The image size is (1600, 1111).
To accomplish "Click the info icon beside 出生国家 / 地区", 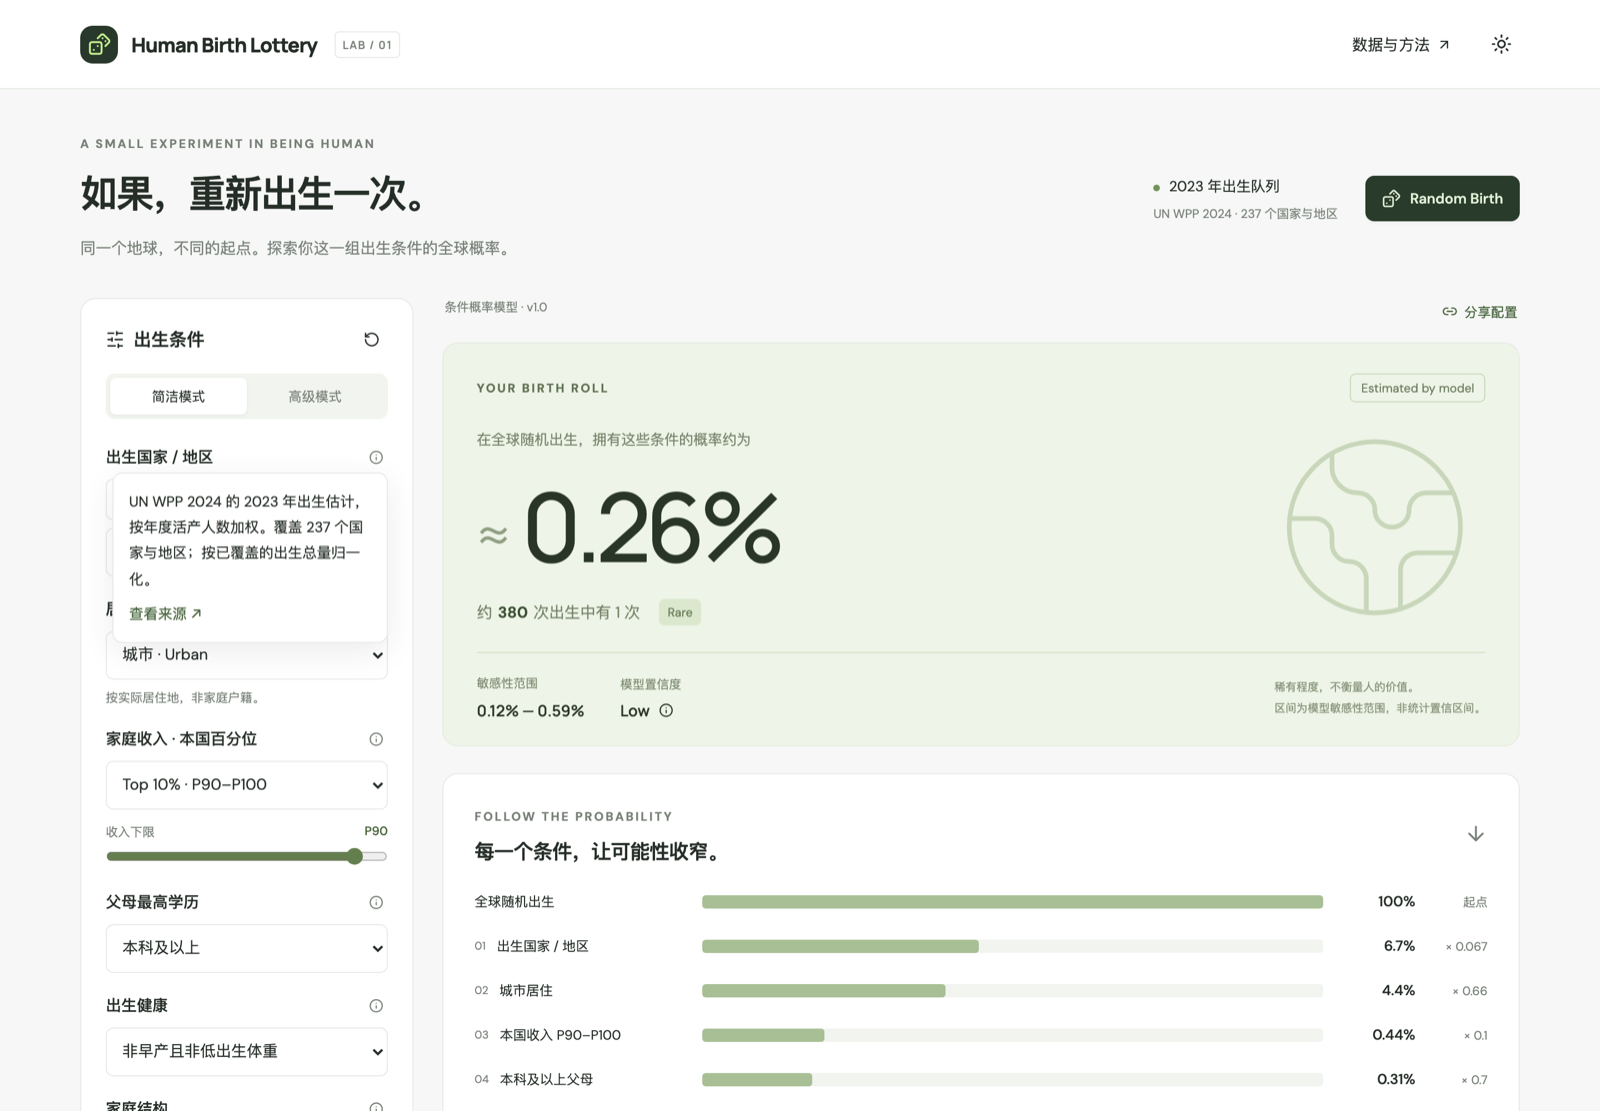I will point(376,457).
